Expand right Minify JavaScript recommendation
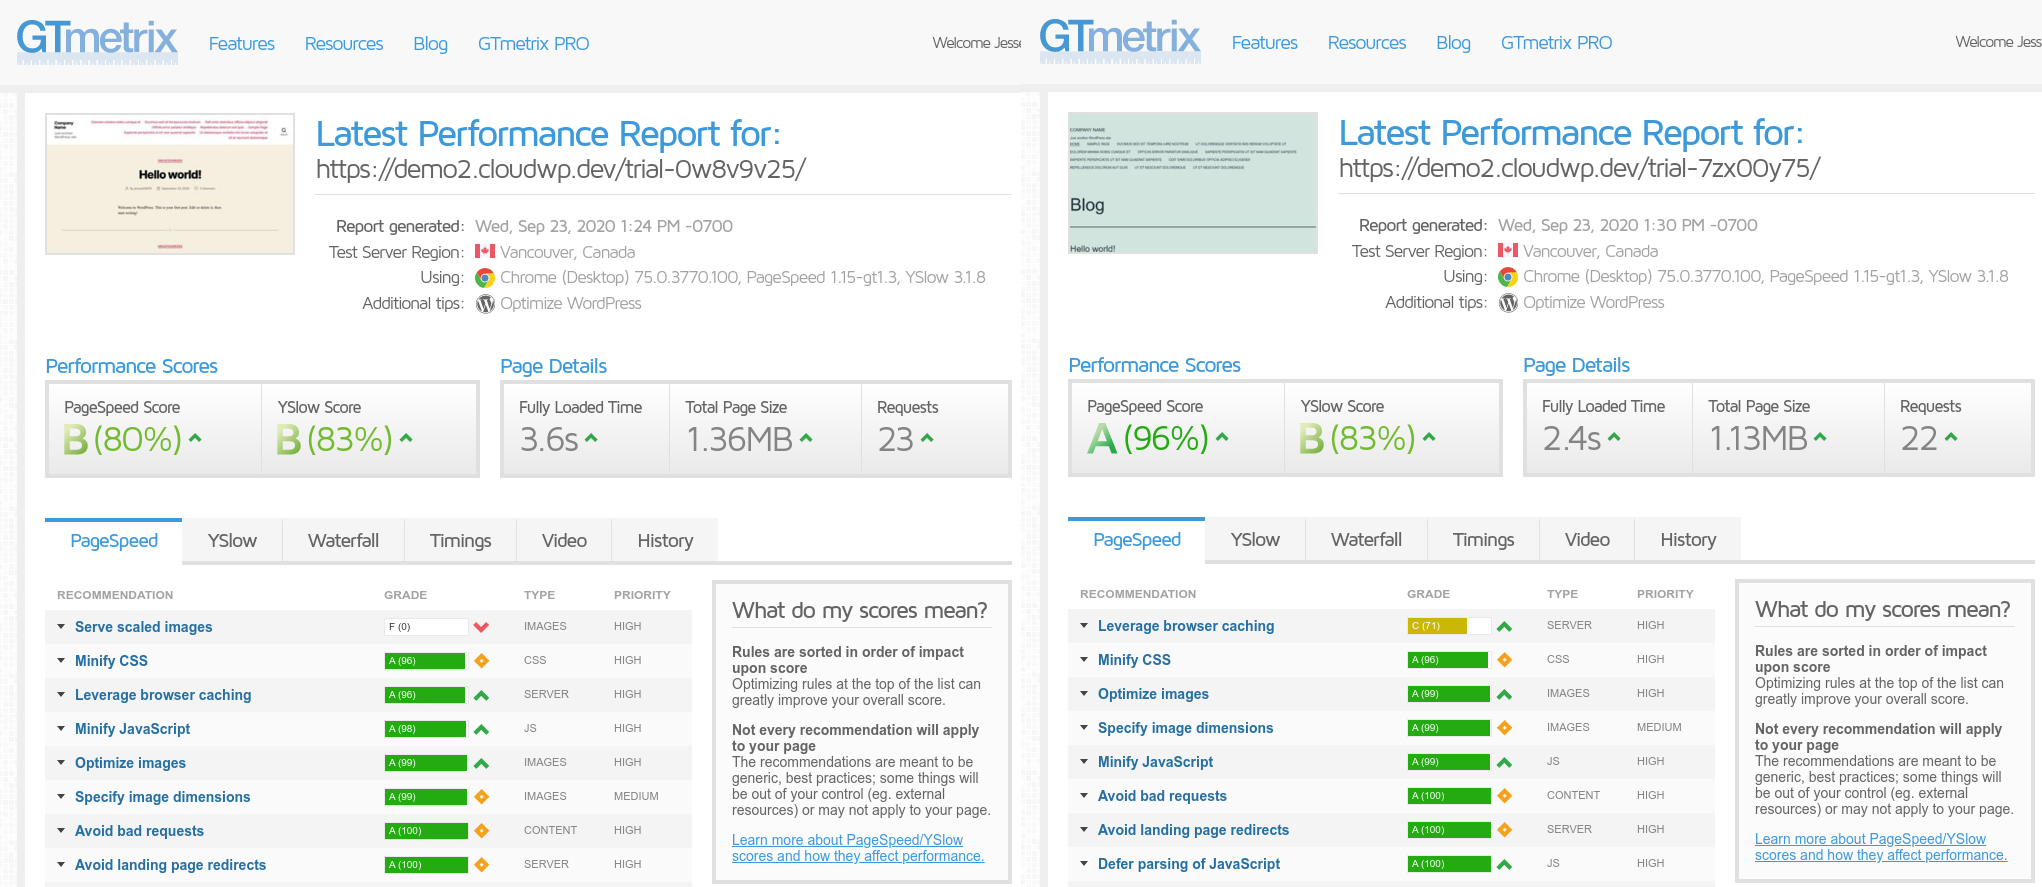2042x887 pixels. (x=1084, y=762)
